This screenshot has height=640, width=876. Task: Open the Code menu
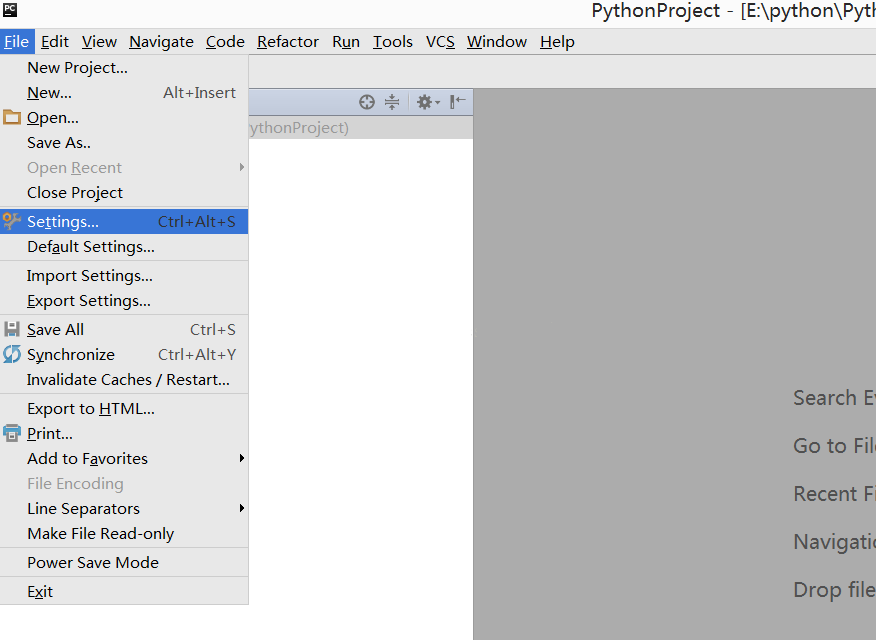click(x=225, y=42)
